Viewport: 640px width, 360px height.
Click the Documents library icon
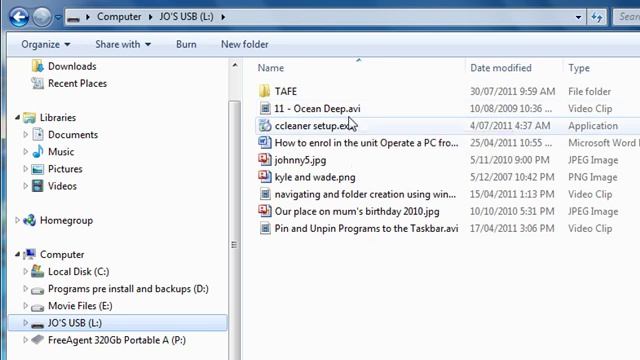[x=38, y=134]
